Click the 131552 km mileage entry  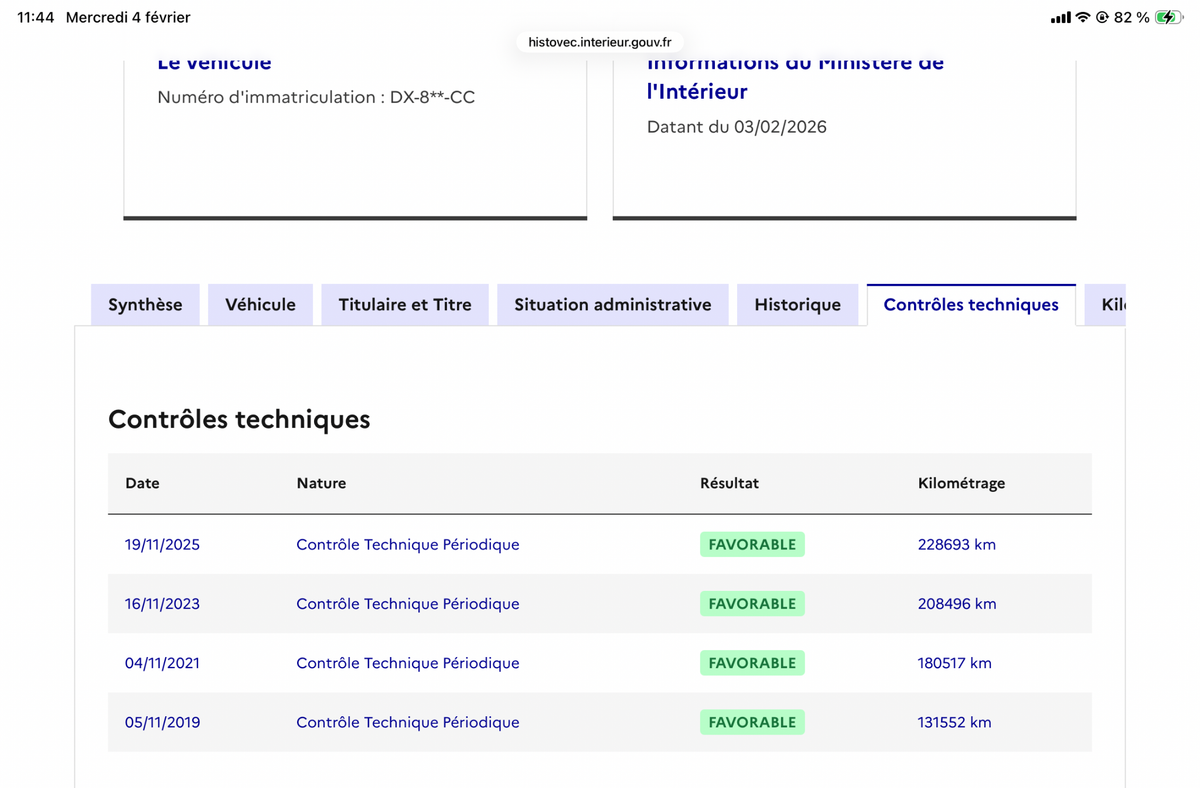[954, 722]
